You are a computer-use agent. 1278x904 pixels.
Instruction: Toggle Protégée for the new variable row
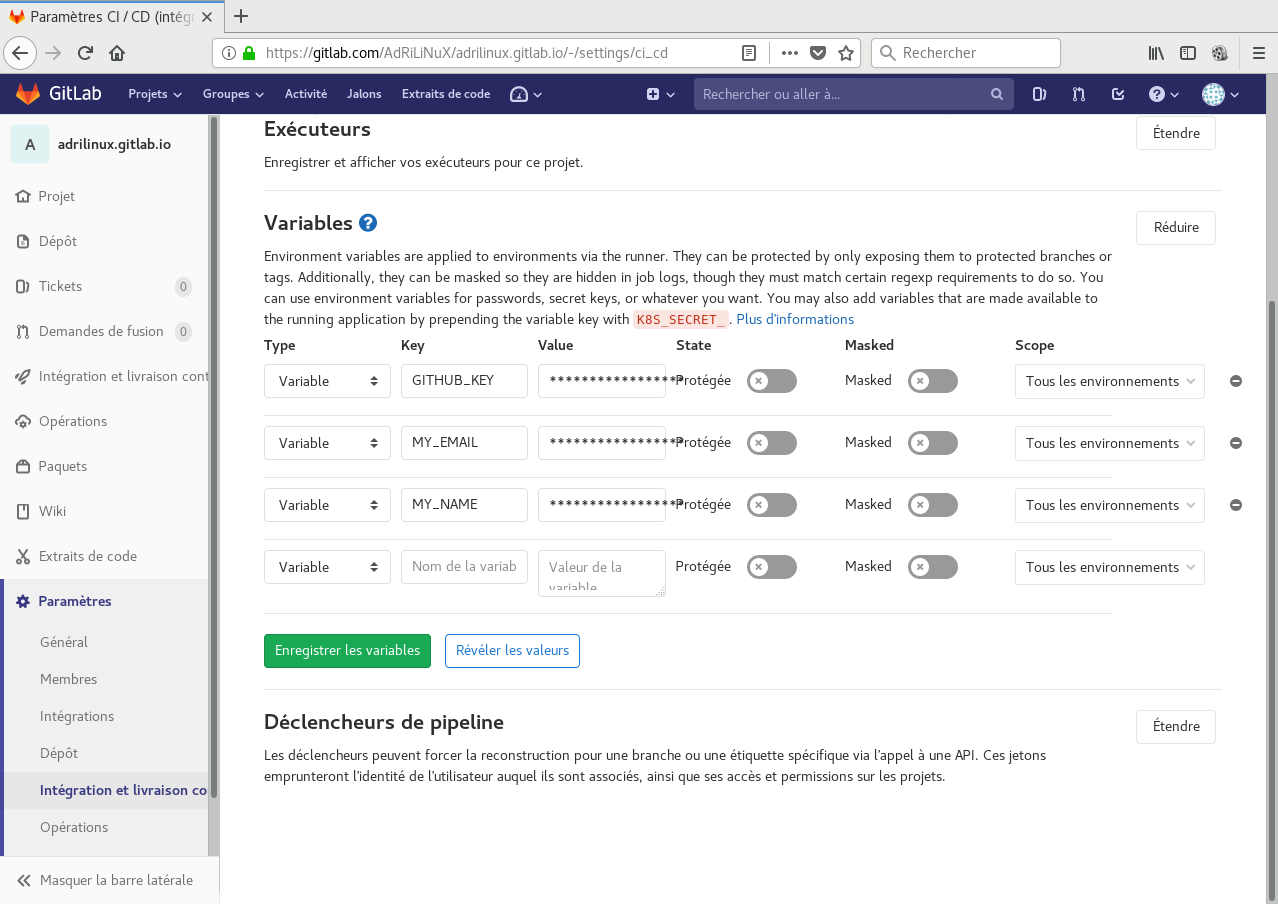coord(772,567)
